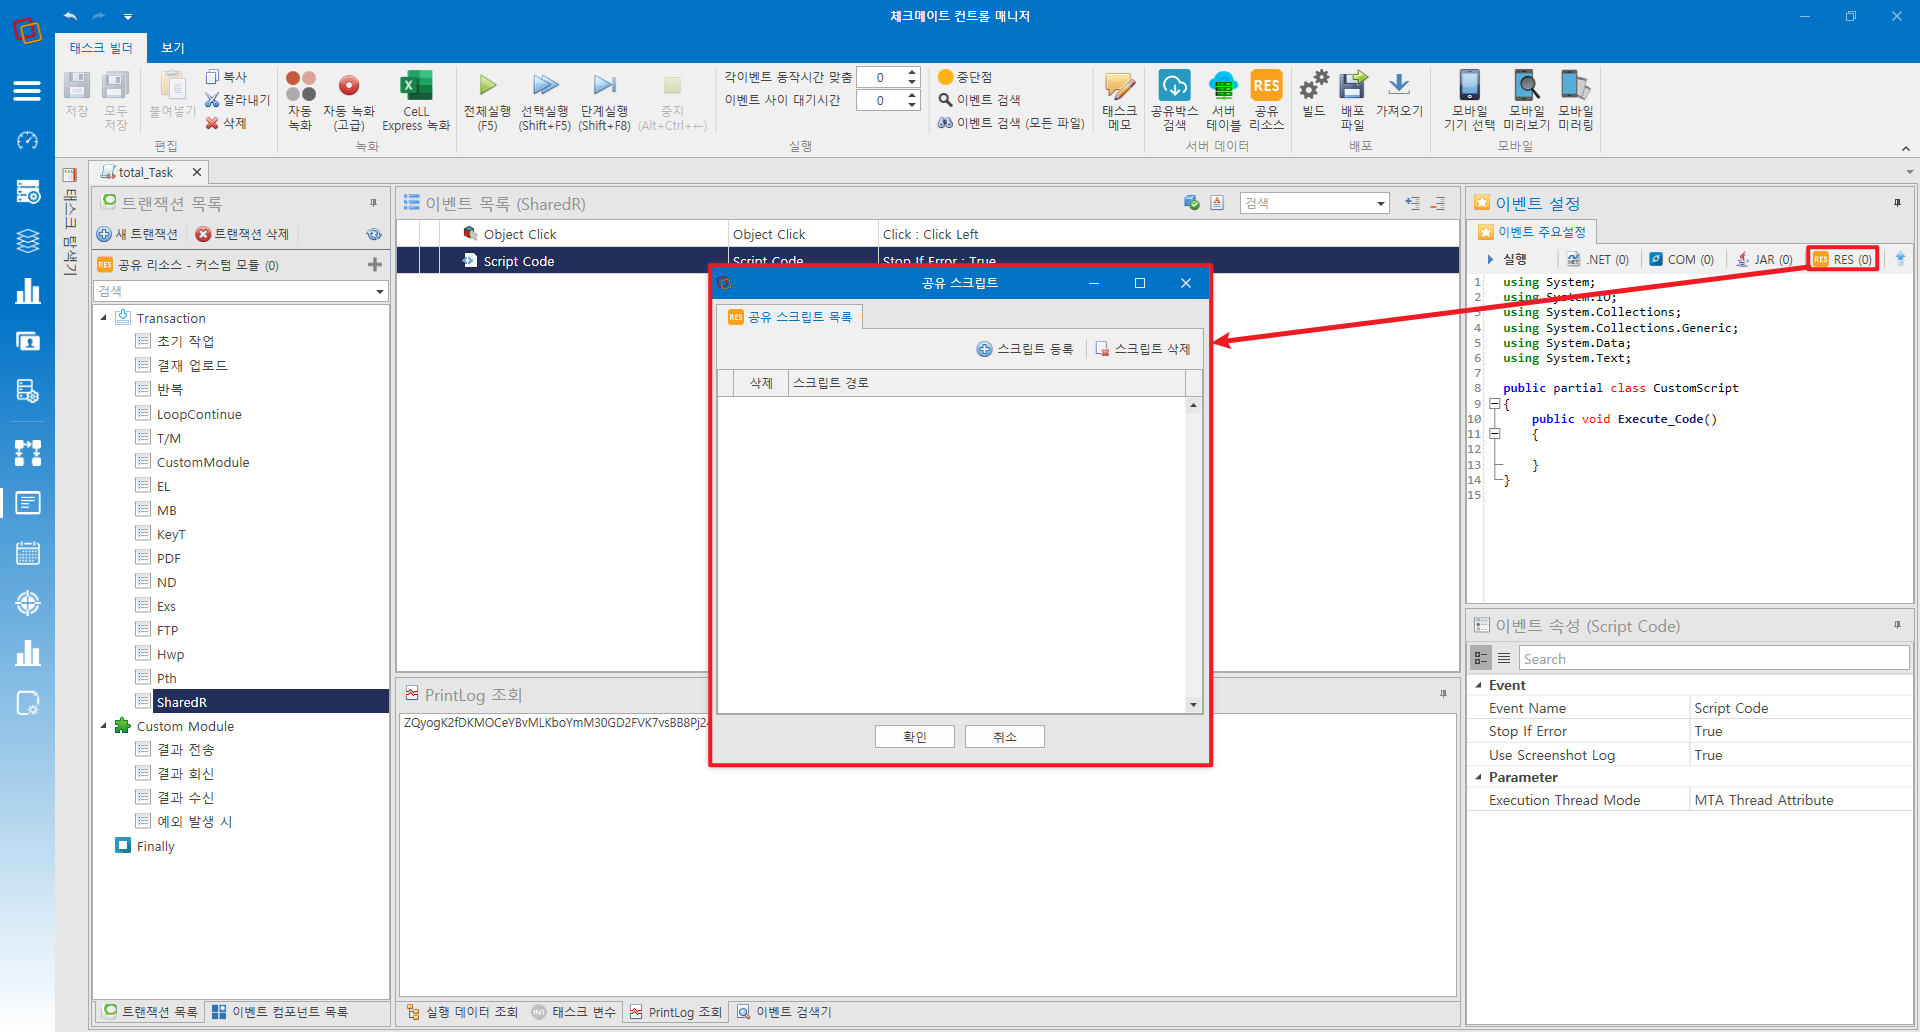Collapse the Event property group
Image resolution: width=1920 pixels, height=1032 pixels.
click(x=1479, y=685)
